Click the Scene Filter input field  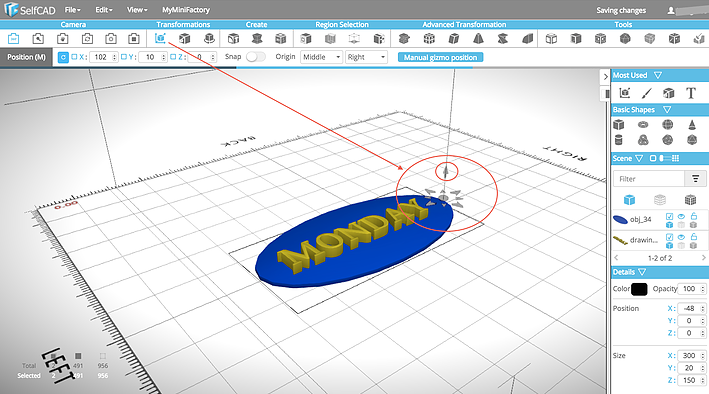click(649, 179)
